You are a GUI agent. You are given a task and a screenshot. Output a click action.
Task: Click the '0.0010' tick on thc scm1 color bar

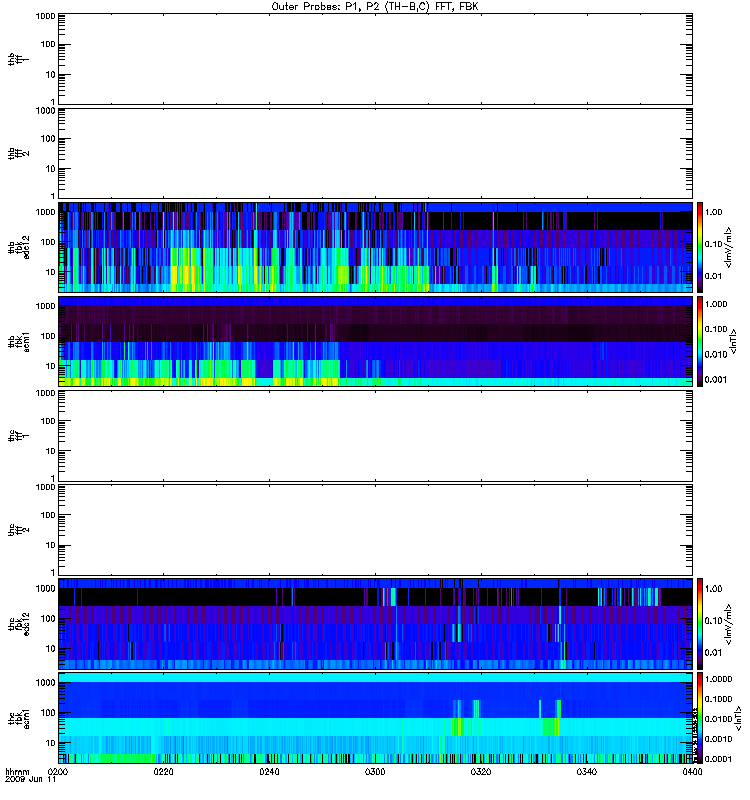[x=718, y=739]
